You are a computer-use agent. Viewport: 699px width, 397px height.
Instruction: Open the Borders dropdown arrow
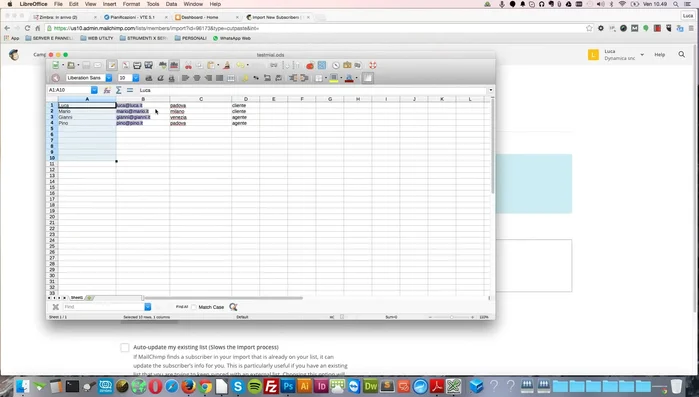pyautogui.click(x=326, y=78)
